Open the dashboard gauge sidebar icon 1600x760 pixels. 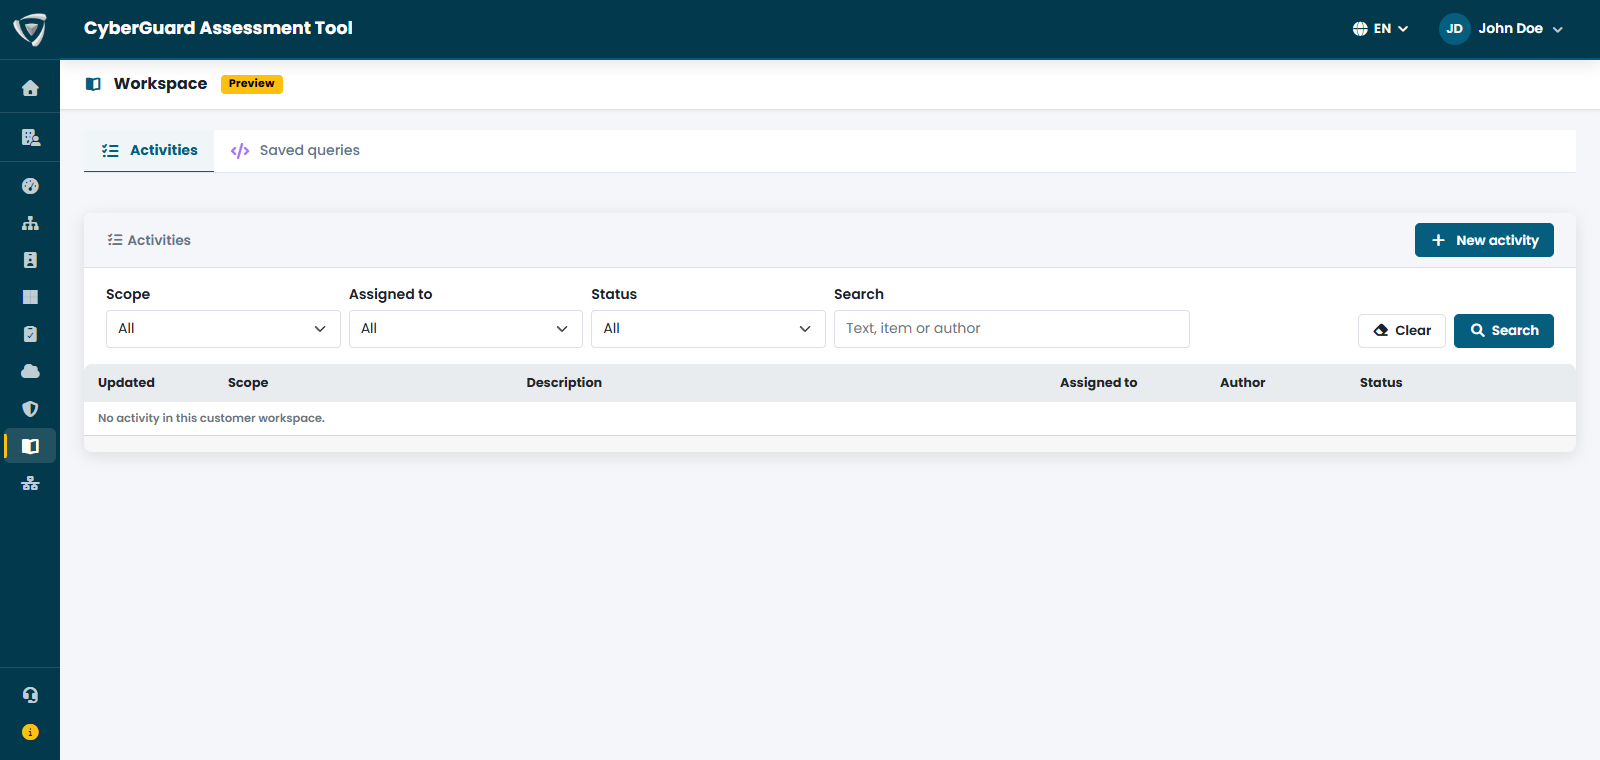click(x=30, y=186)
